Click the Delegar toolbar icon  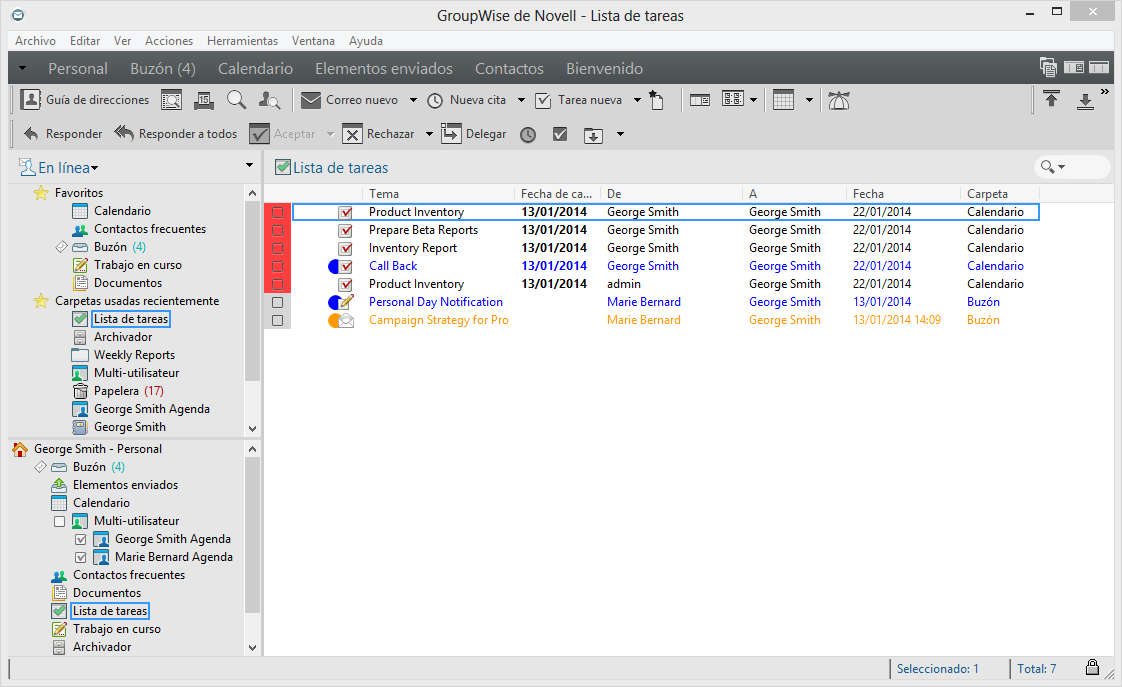tap(451, 134)
